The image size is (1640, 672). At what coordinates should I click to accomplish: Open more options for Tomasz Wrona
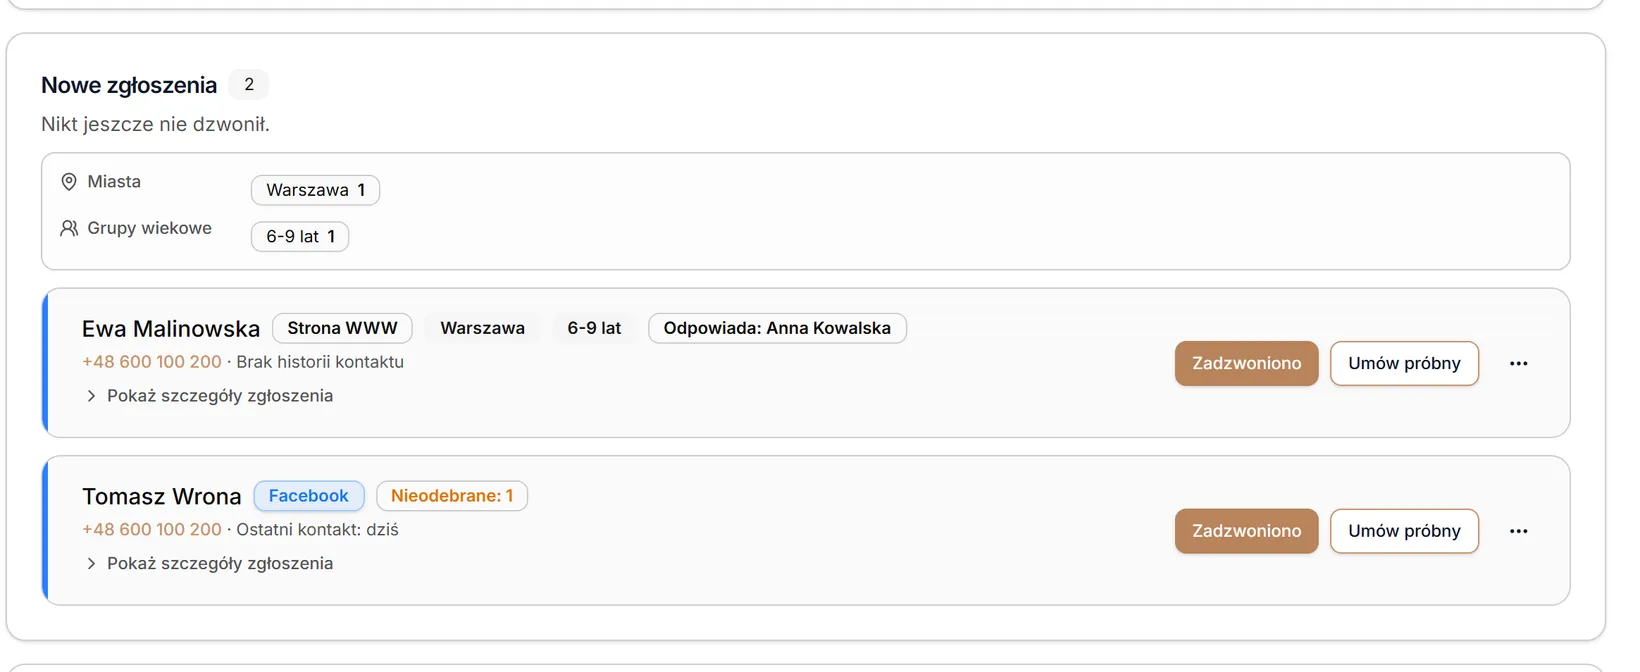[x=1518, y=531]
